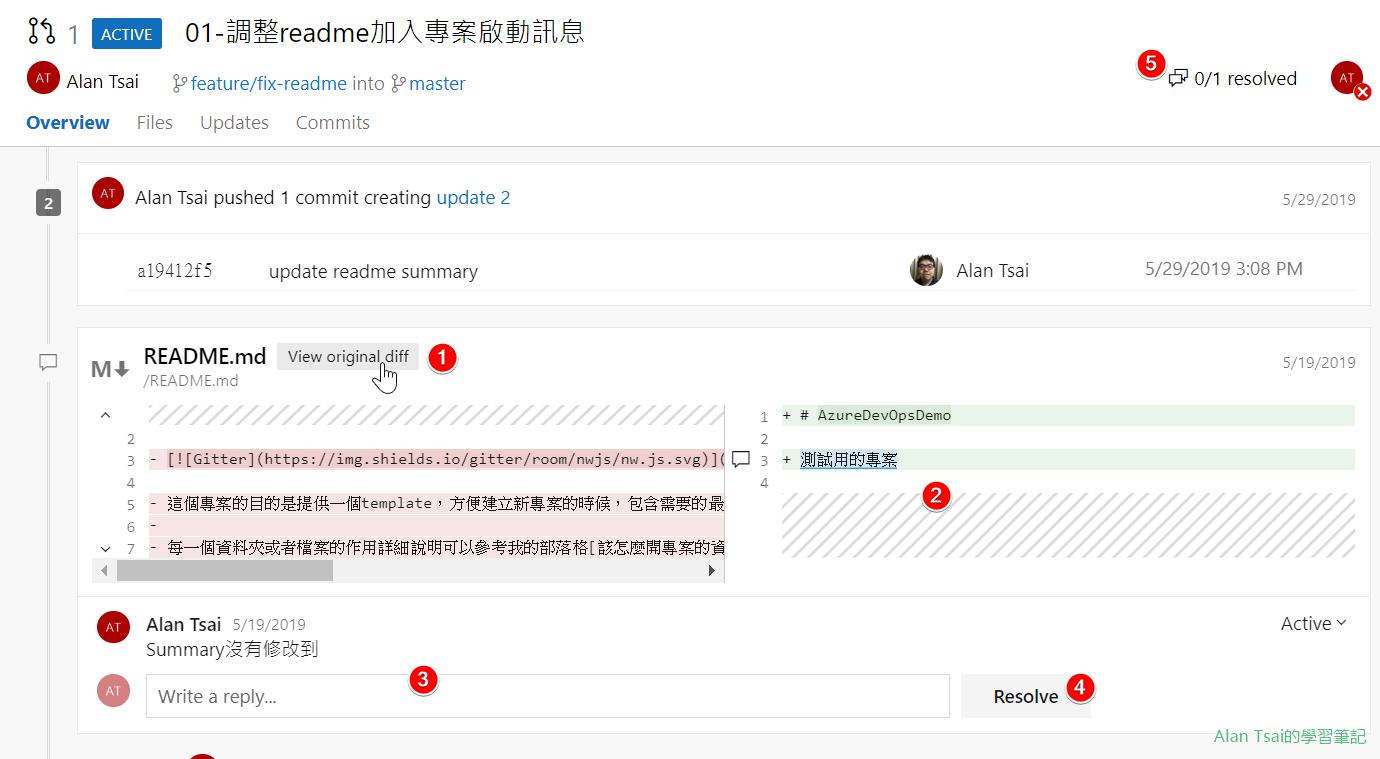Click the Write a reply input field
Image resolution: width=1380 pixels, height=759 pixels.
tap(547, 696)
